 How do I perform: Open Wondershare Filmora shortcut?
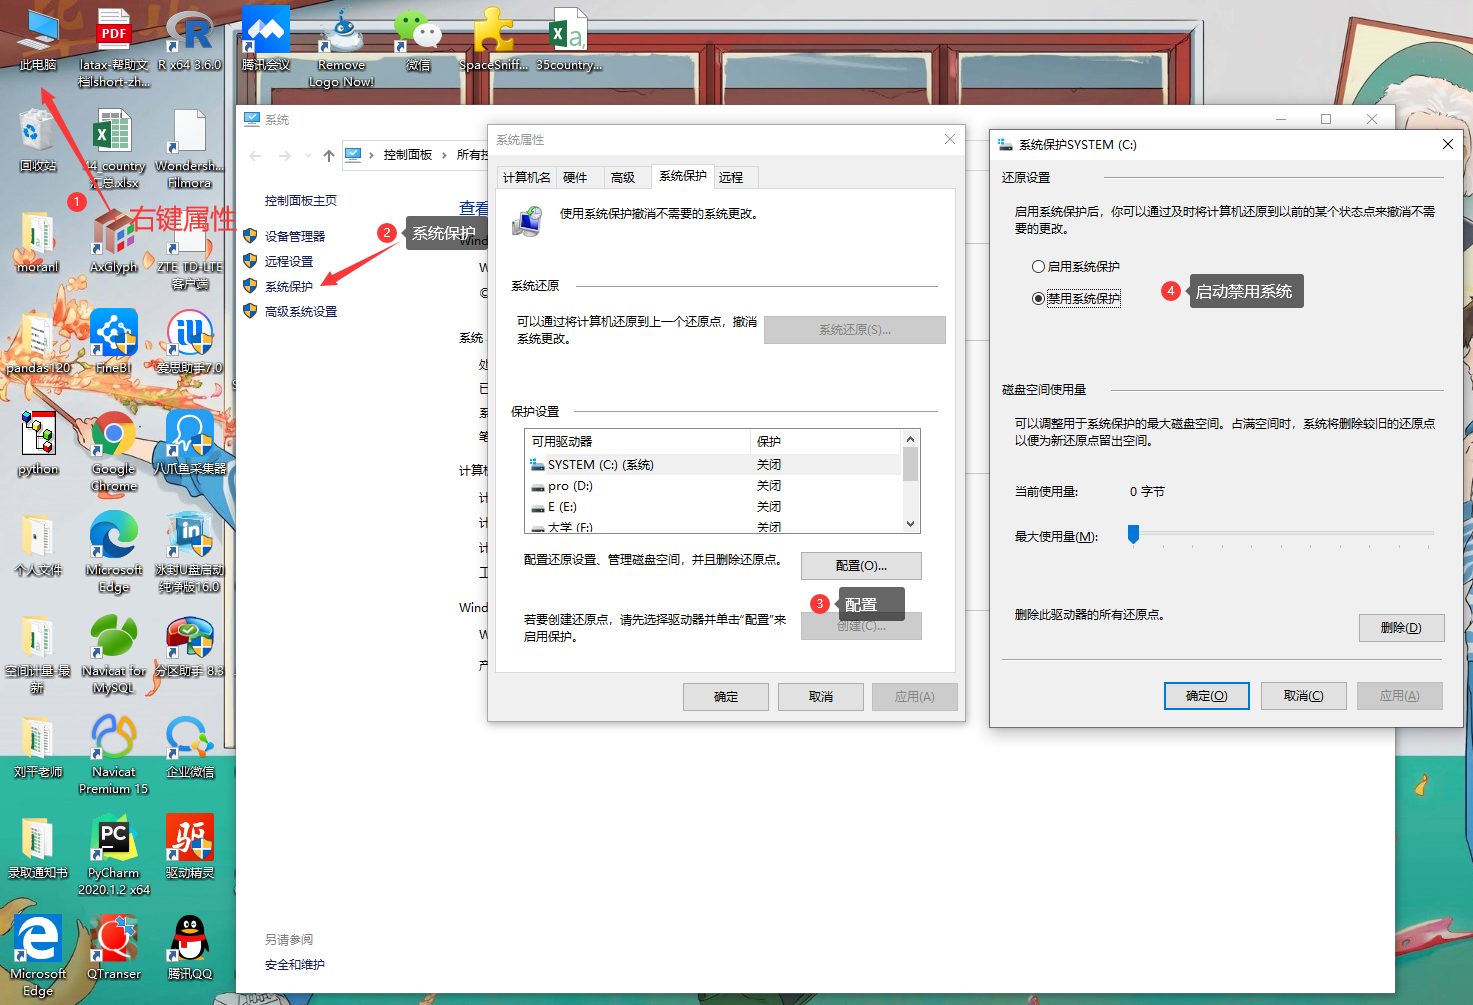point(190,147)
